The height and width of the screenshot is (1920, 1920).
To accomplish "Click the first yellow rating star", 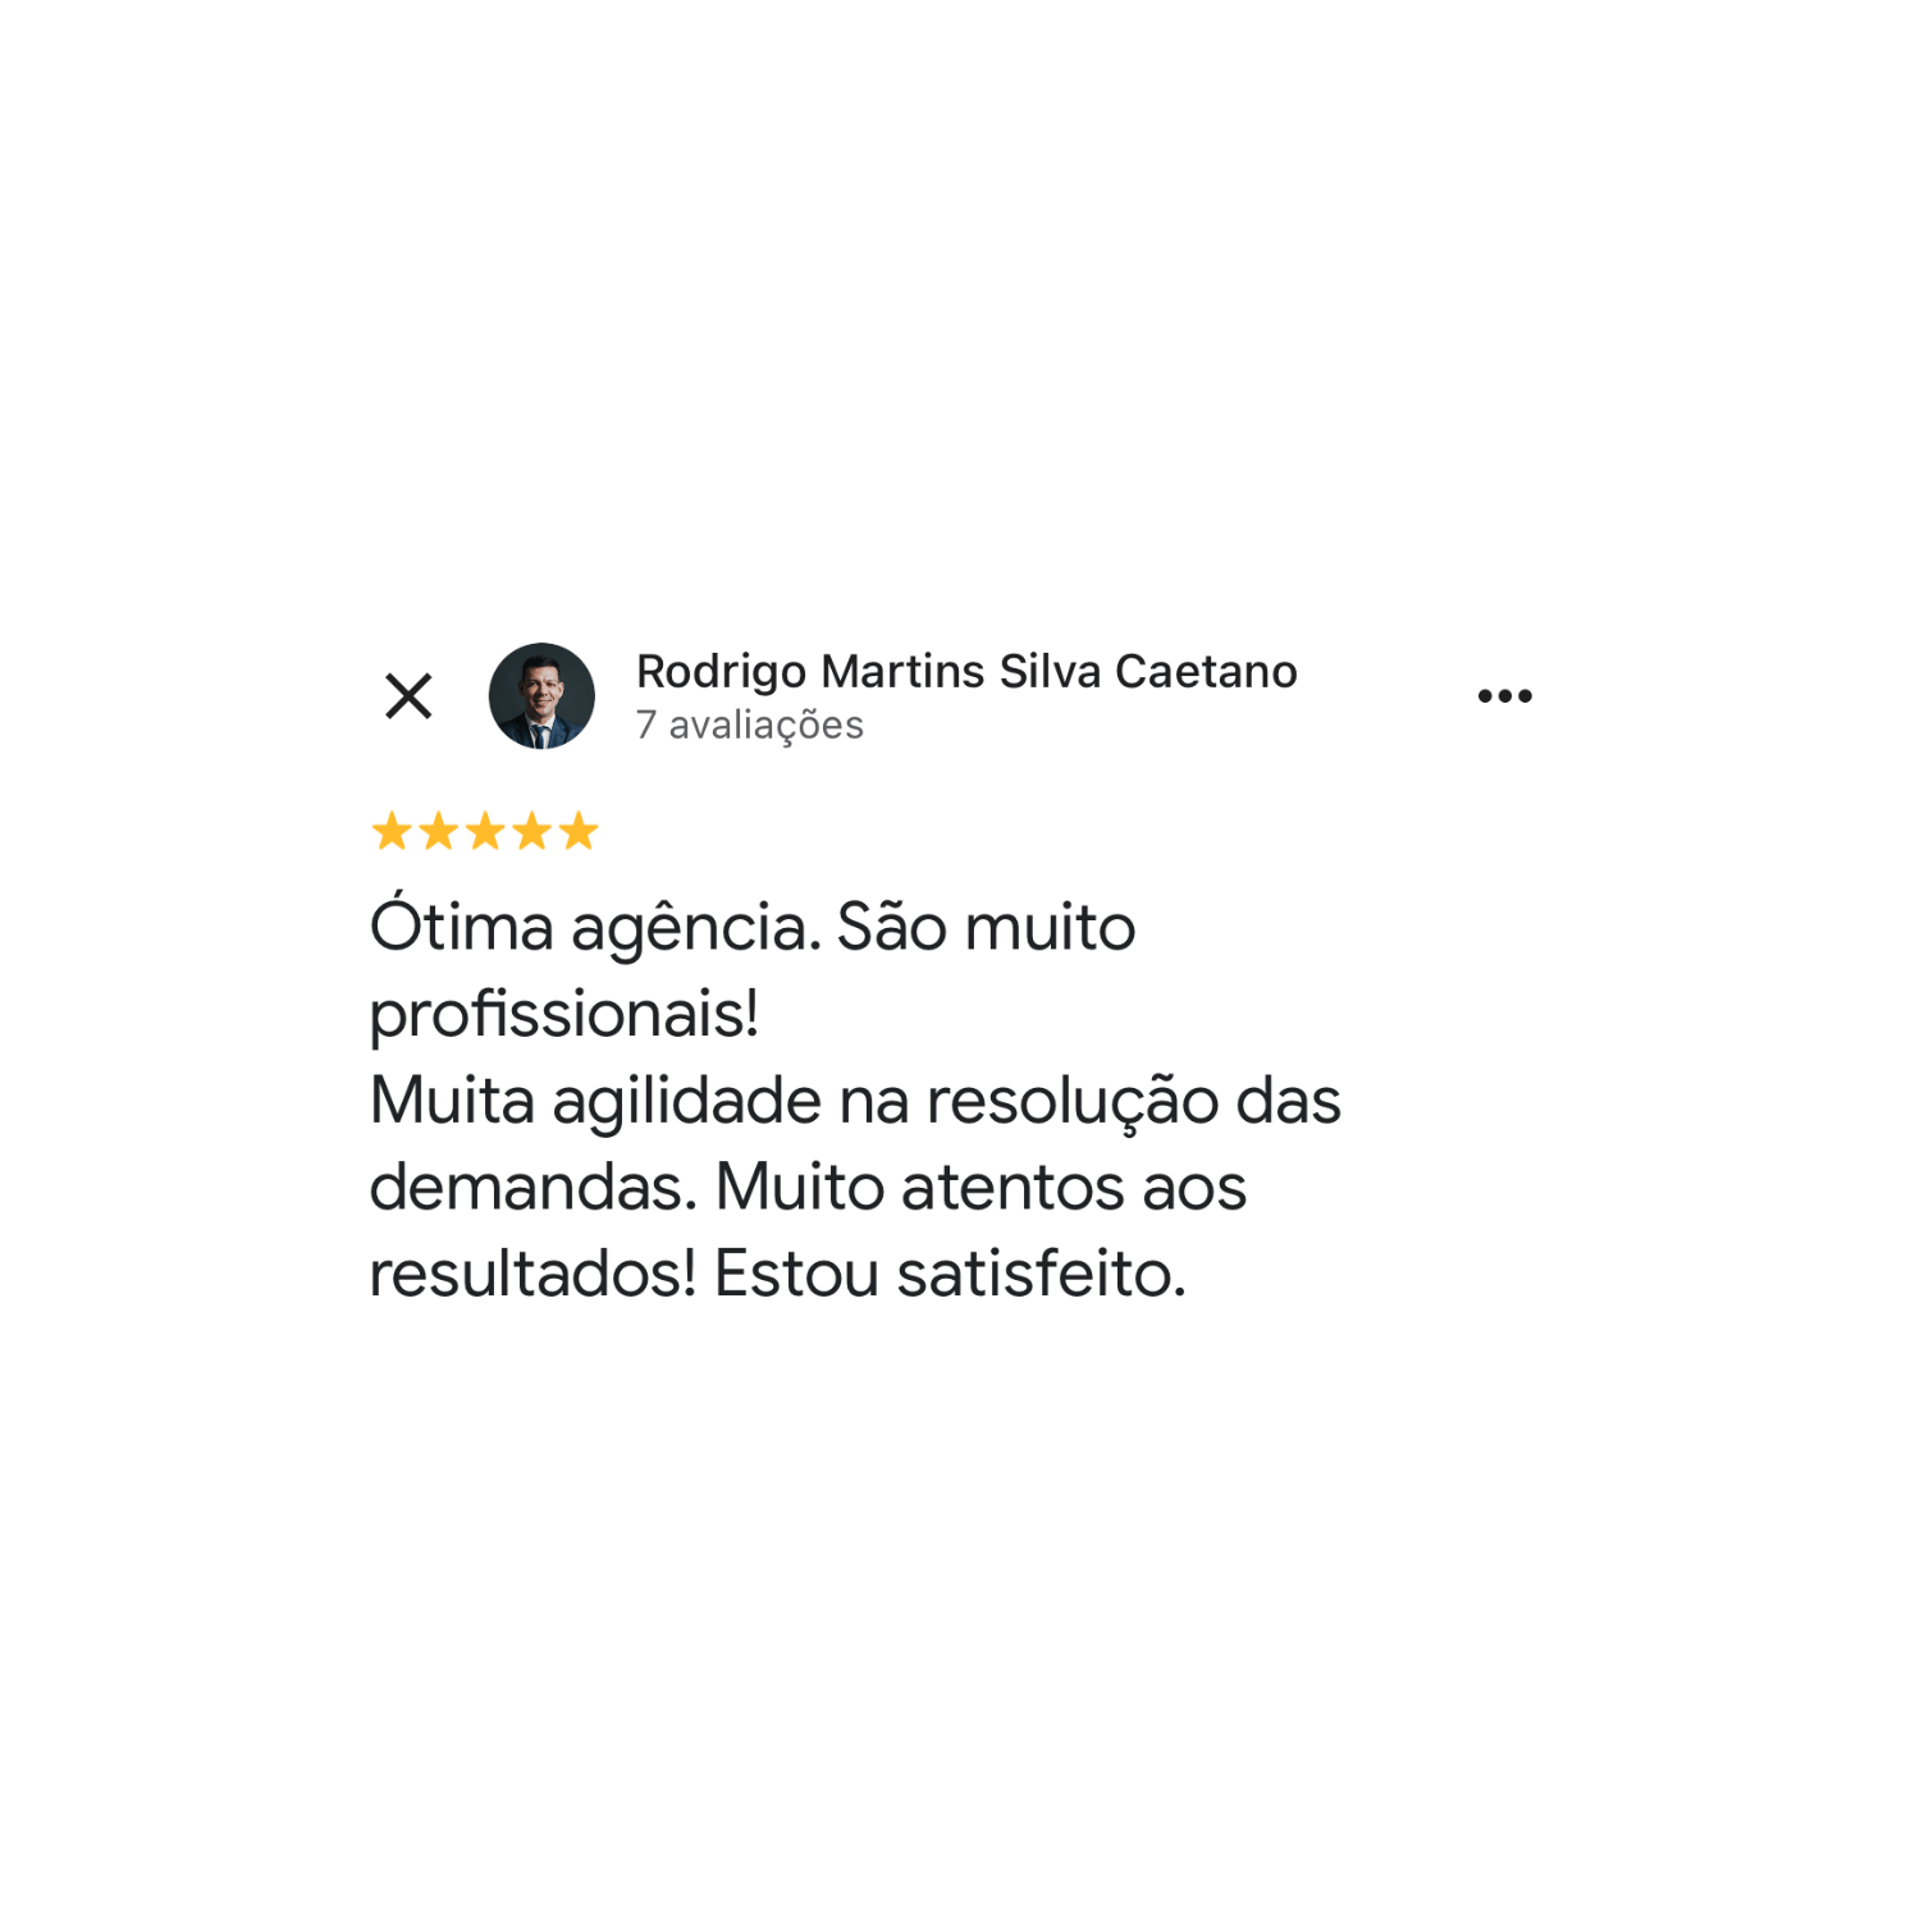I will coord(391,831).
